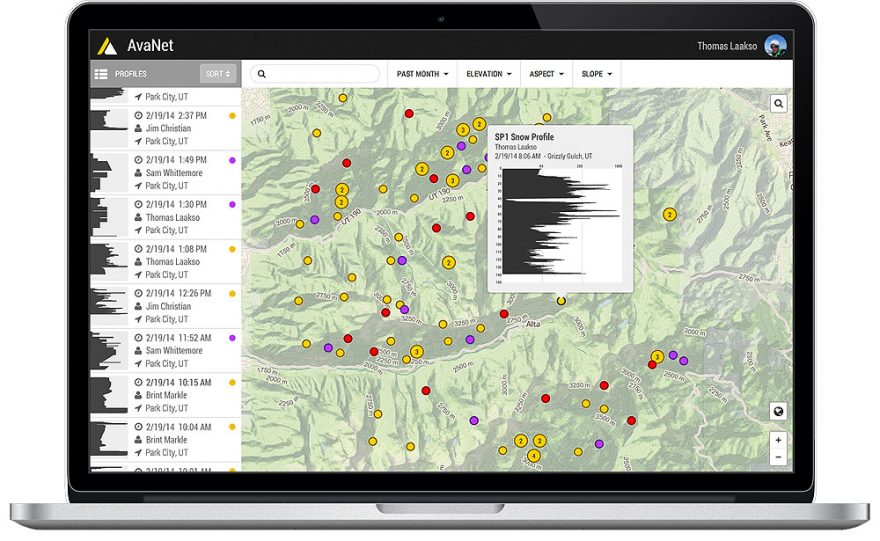Click the map search magnifier icon
The height and width of the screenshot is (541, 880).
pyautogui.click(x=777, y=103)
